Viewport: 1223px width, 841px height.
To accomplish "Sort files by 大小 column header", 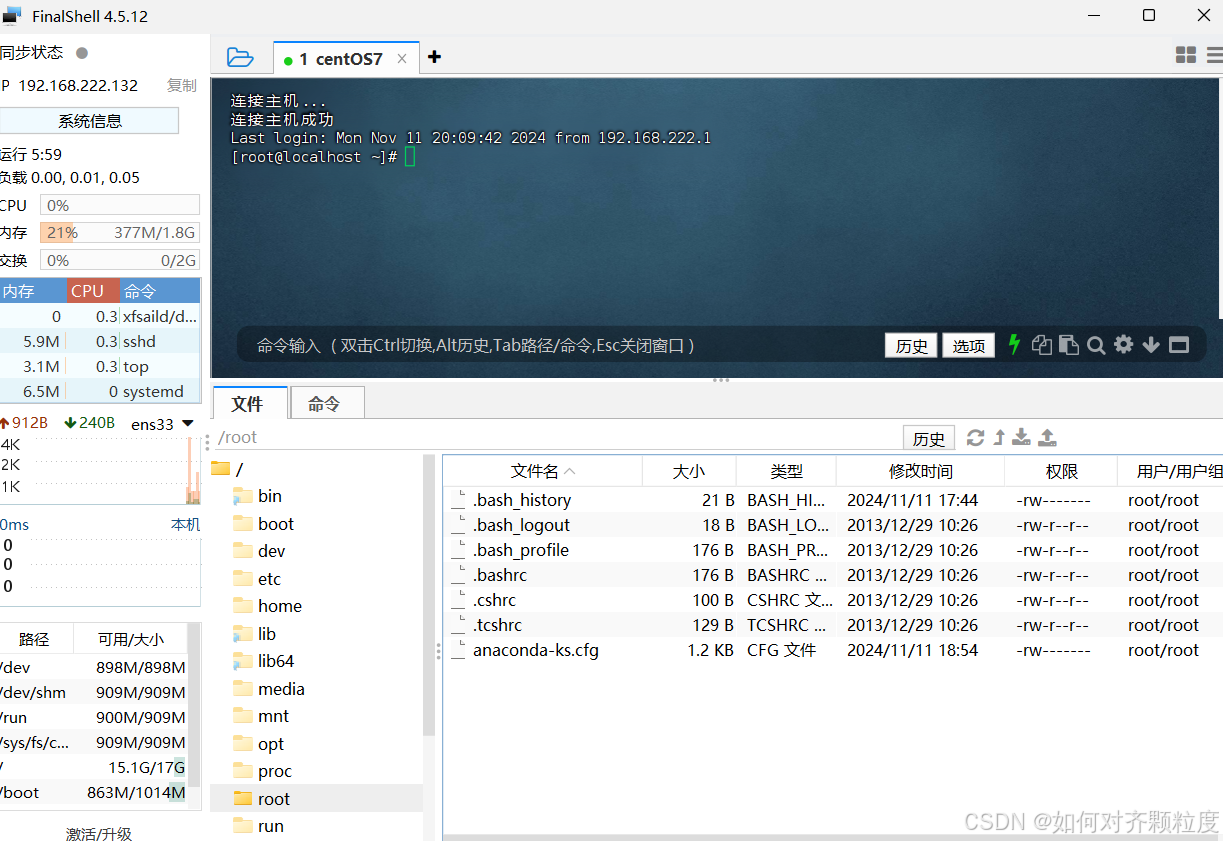I will [x=689, y=471].
